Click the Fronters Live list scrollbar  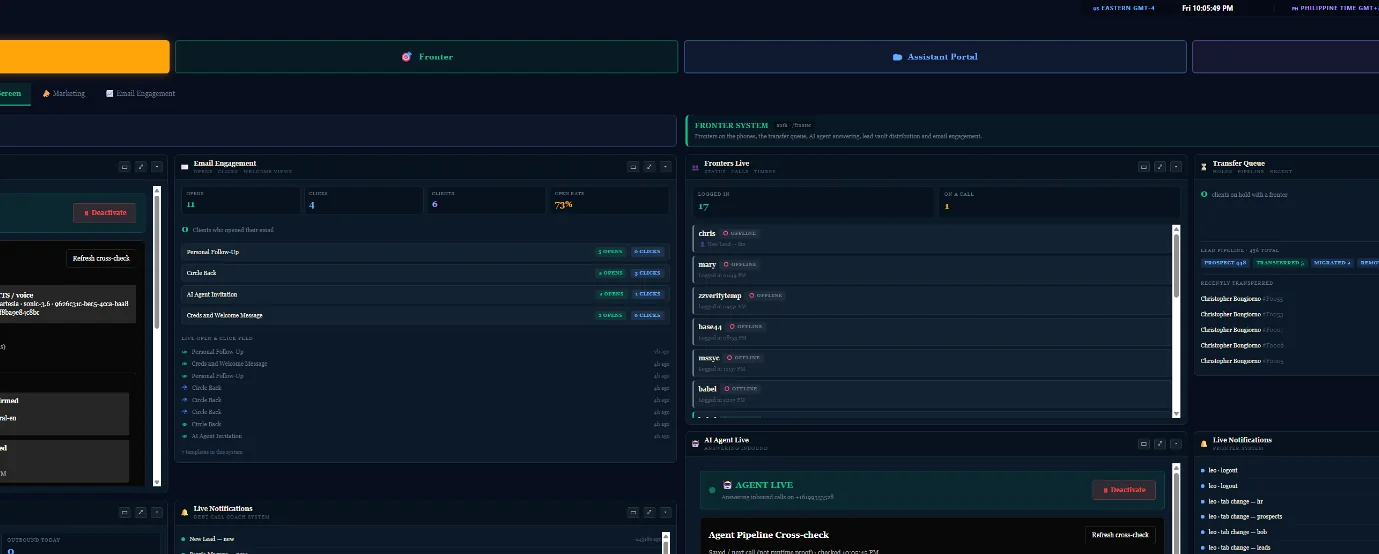[x=1176, y=320]
